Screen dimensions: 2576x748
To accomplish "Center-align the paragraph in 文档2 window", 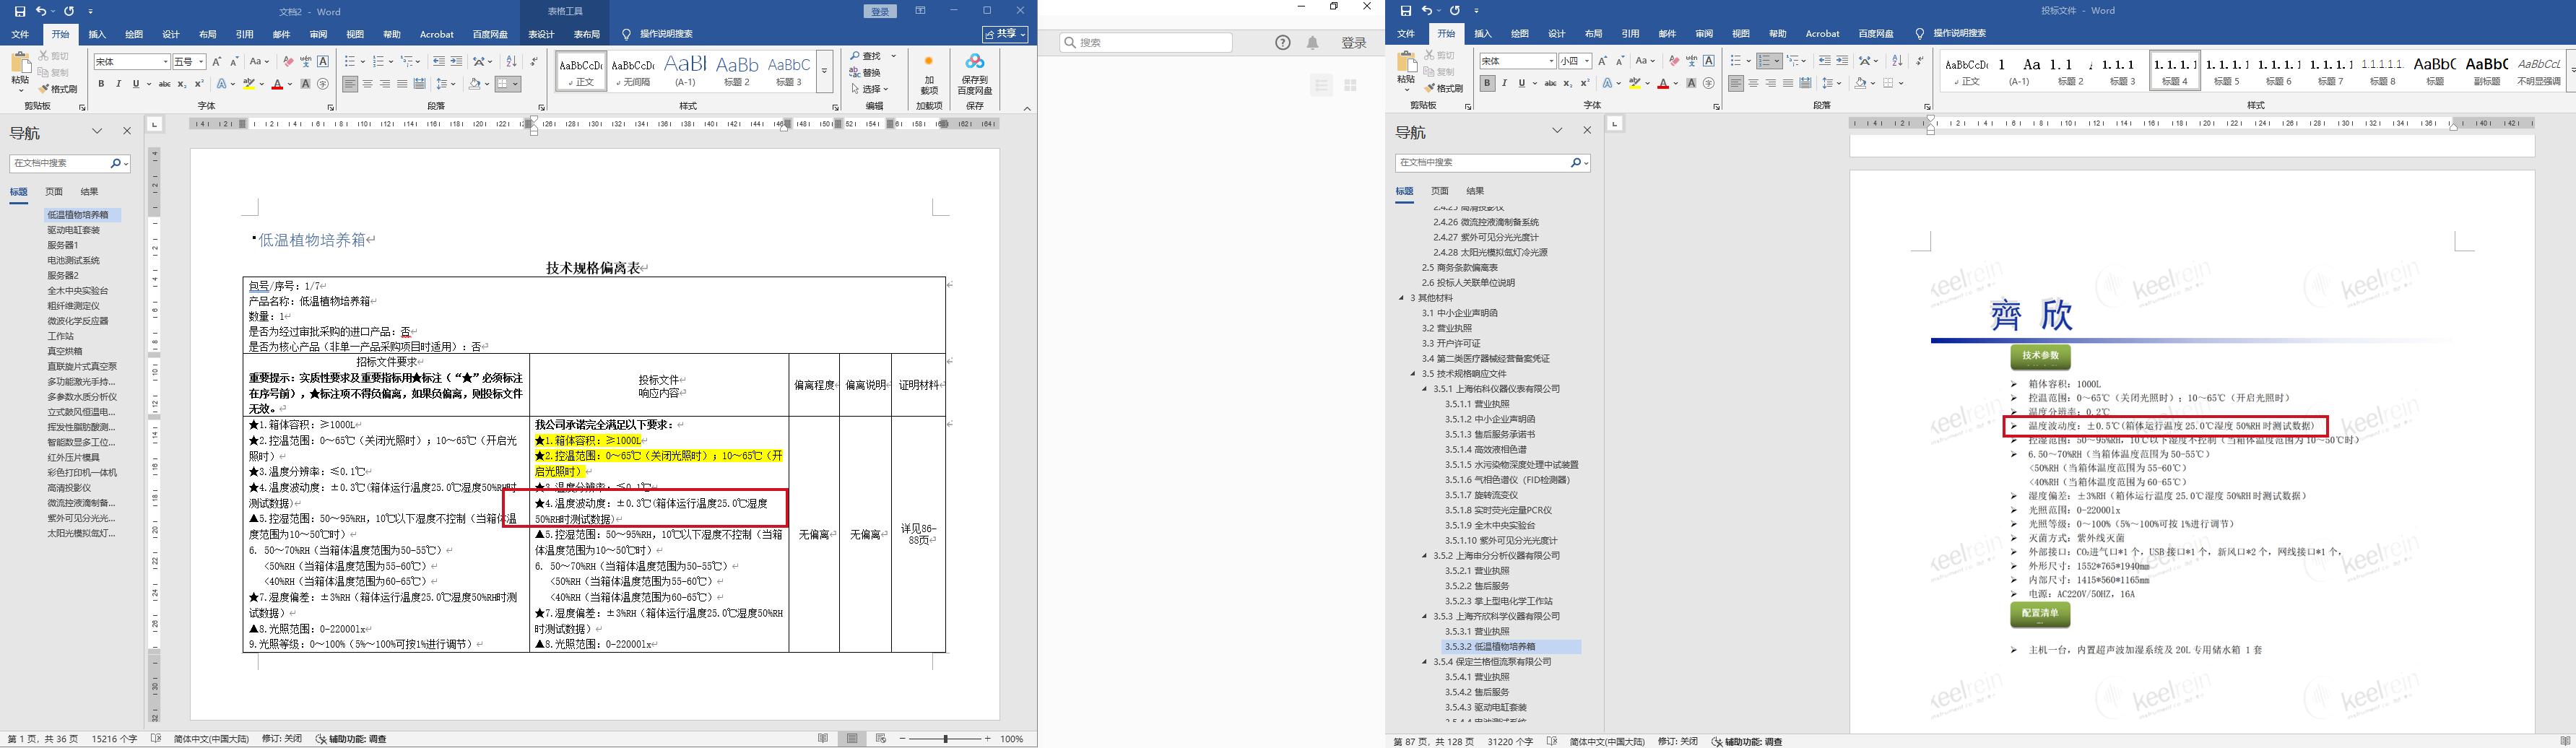I will [x=367, y=84].
